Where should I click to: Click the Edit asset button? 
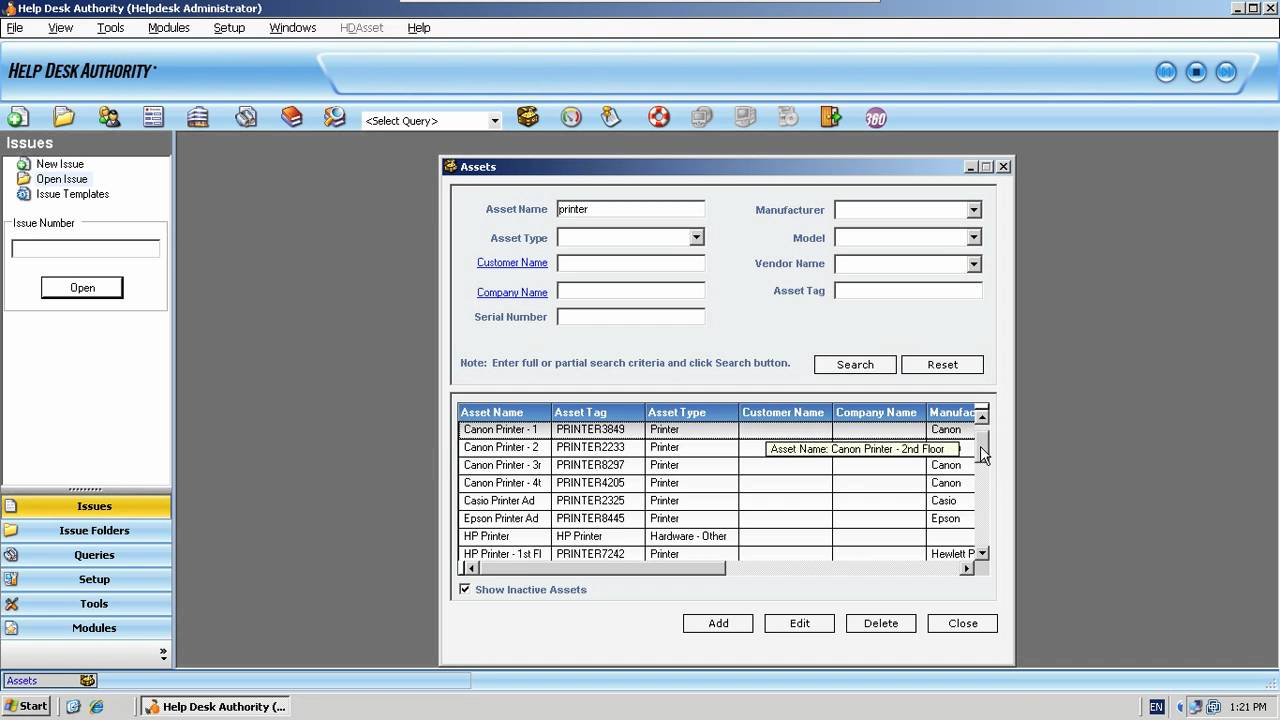click(x=800, y=623)
